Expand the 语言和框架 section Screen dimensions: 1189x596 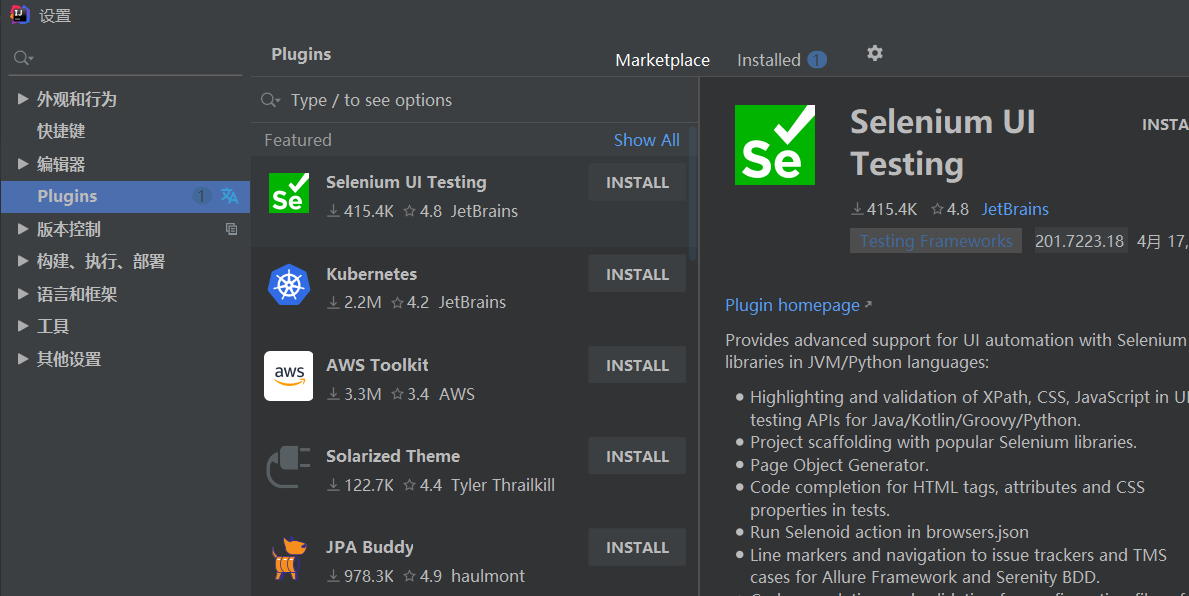pyautogui.click(x=23, y=294)
